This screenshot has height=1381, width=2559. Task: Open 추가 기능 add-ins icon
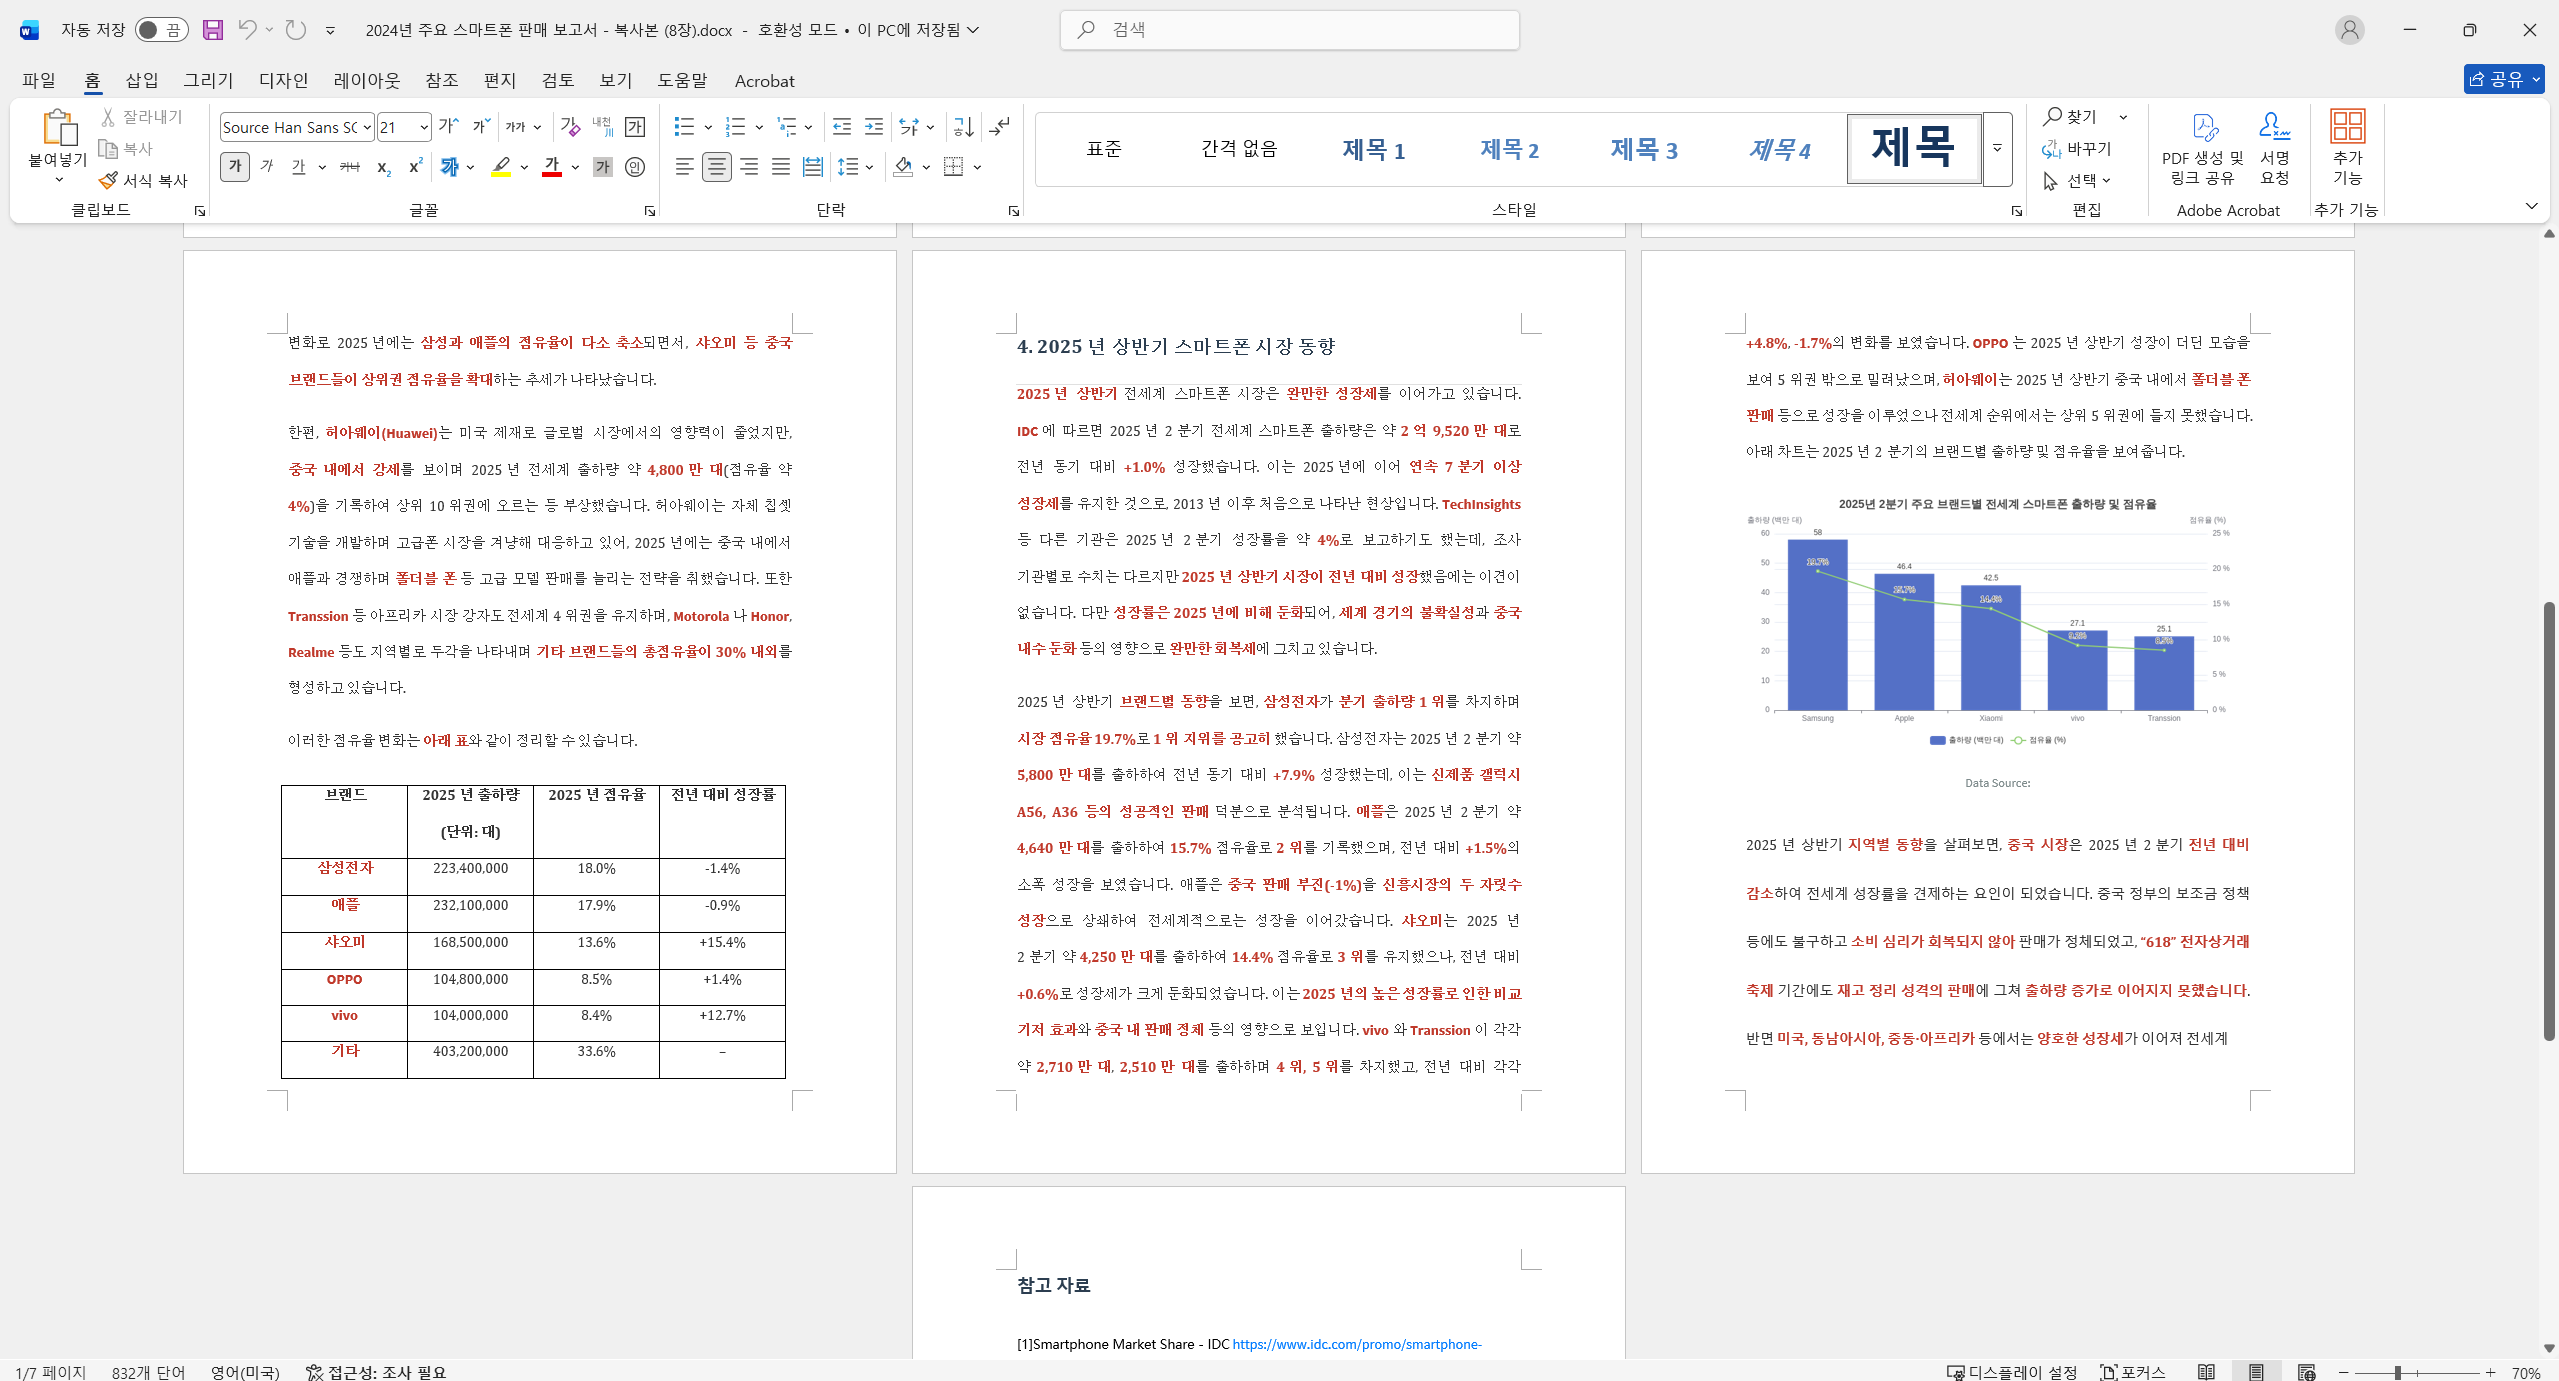click(x=2347, y=148)
